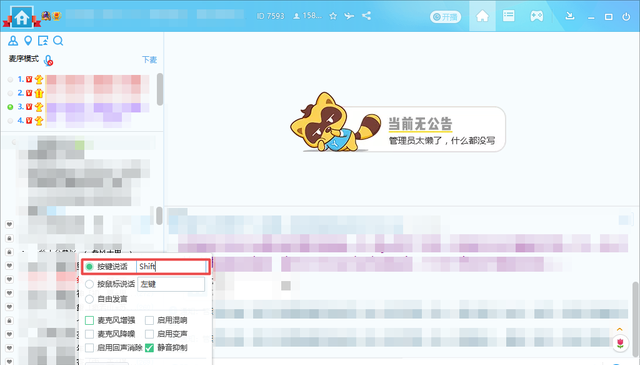Click the Shift hotkey input field
The width and height of the screenshot is (640, 365).
point(171,267)
